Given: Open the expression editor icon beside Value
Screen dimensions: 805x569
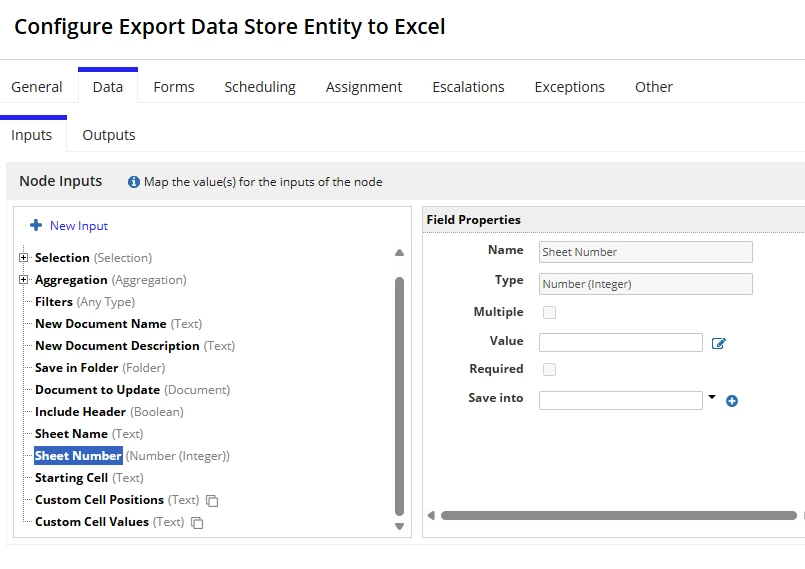Looking at the screenshot, I should click(719, 343).
